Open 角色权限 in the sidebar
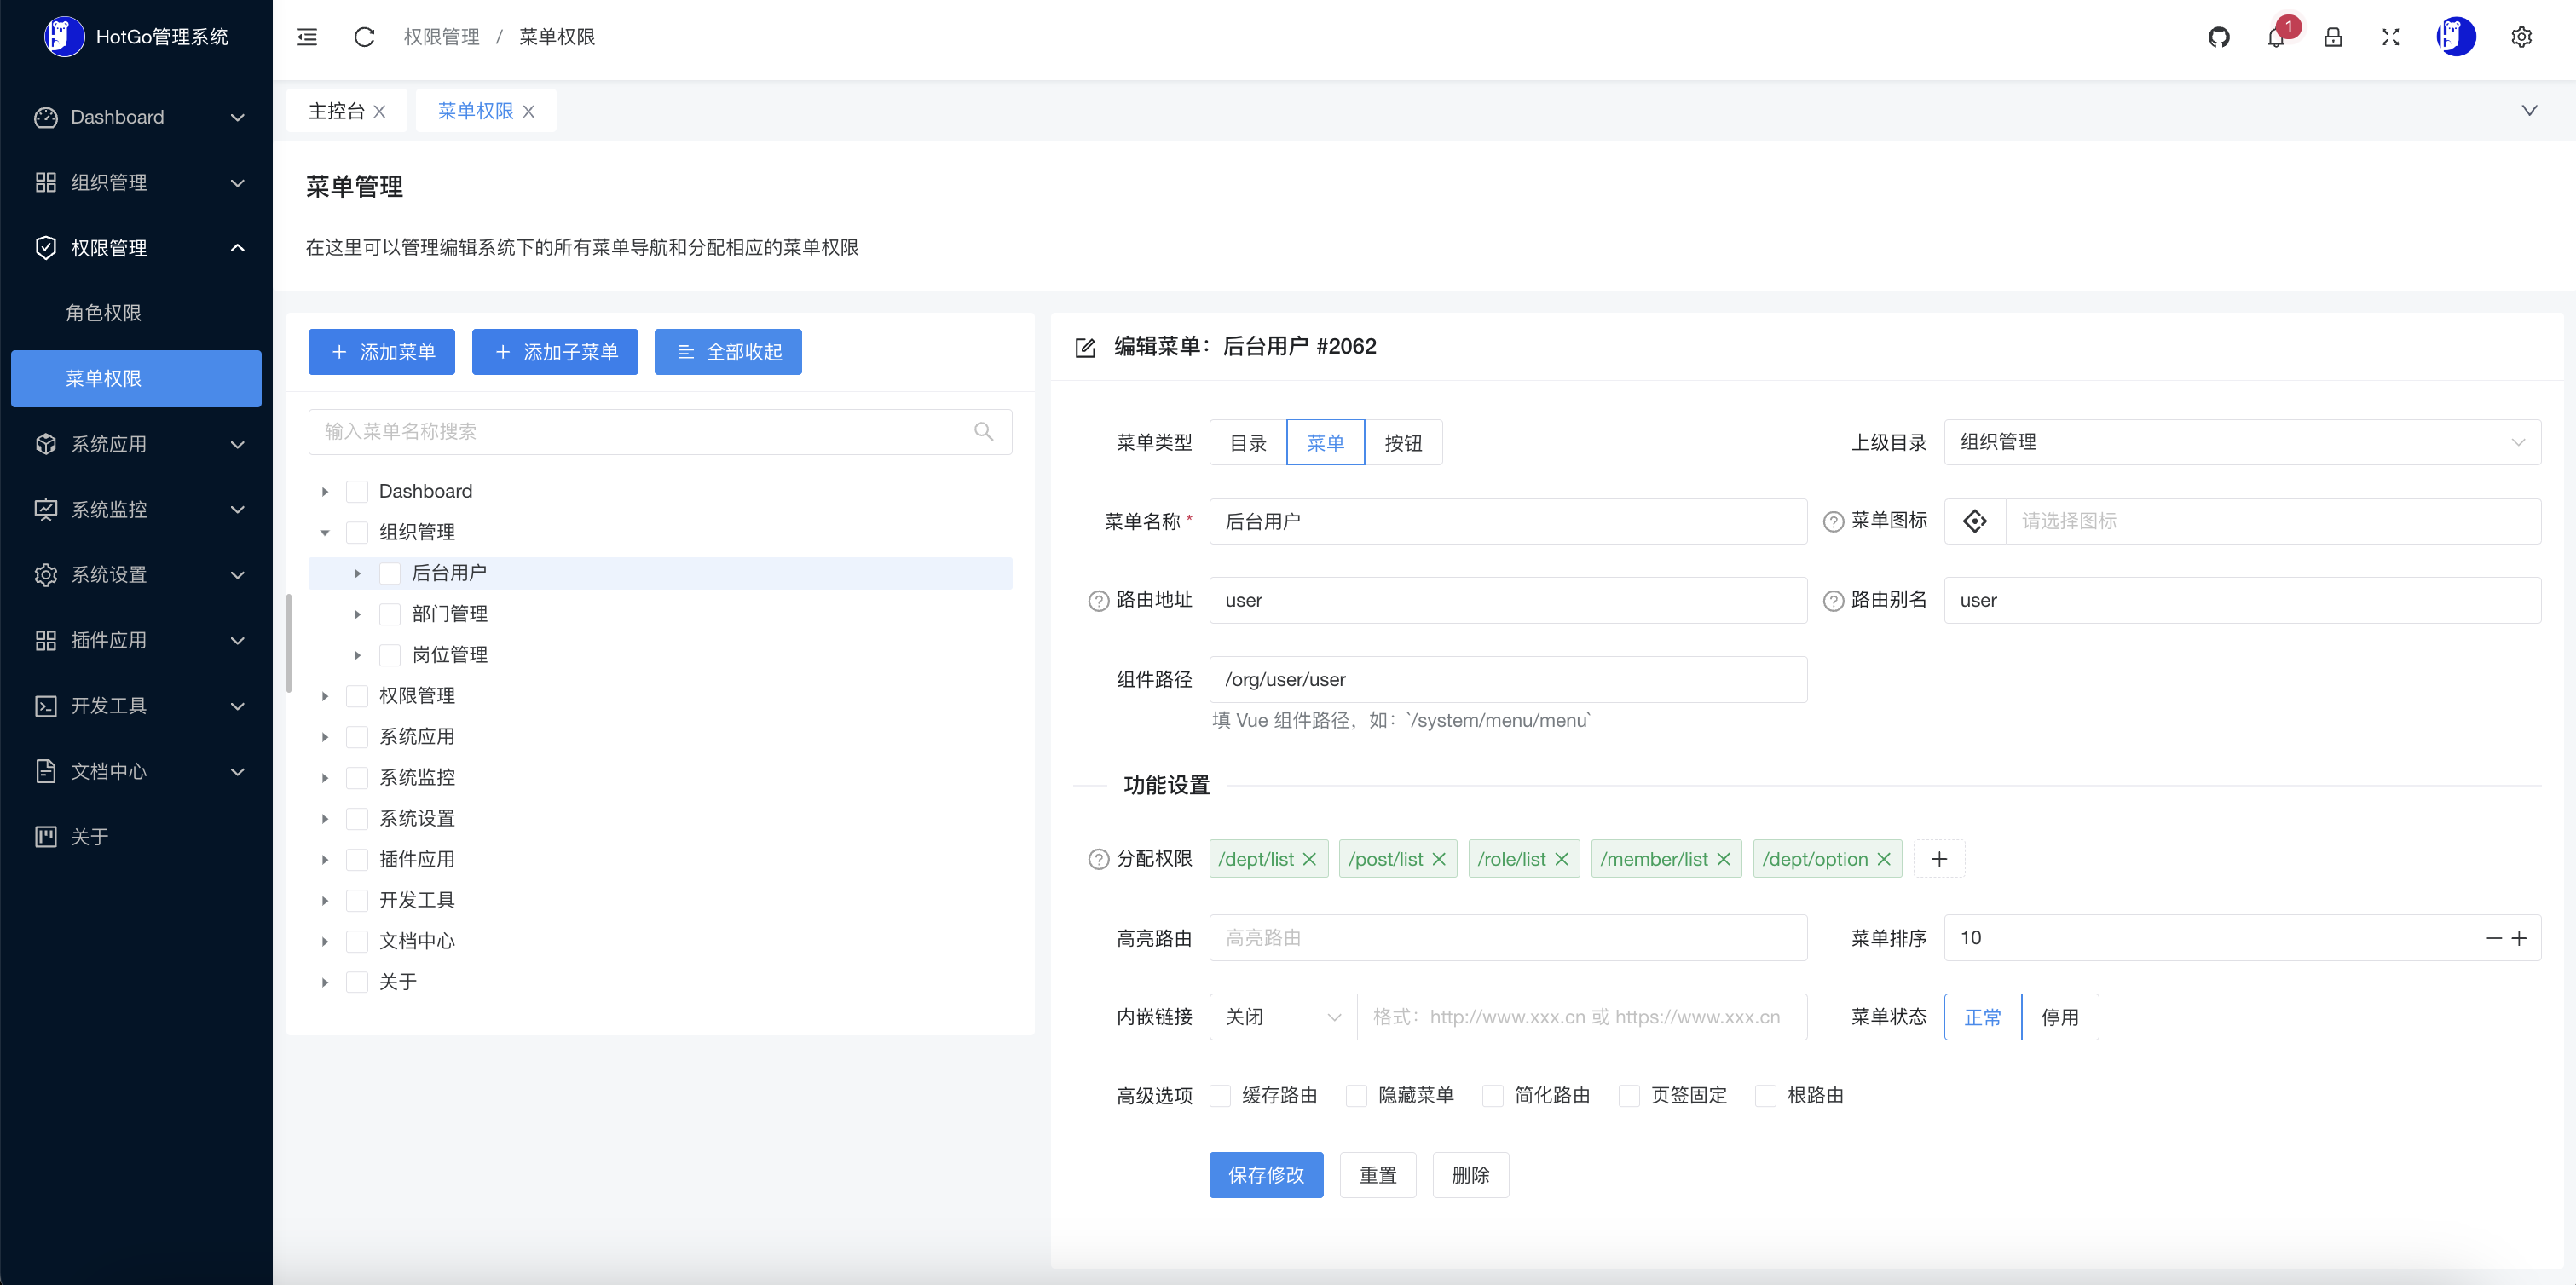 pyautogui.click(x=103, y=313)
